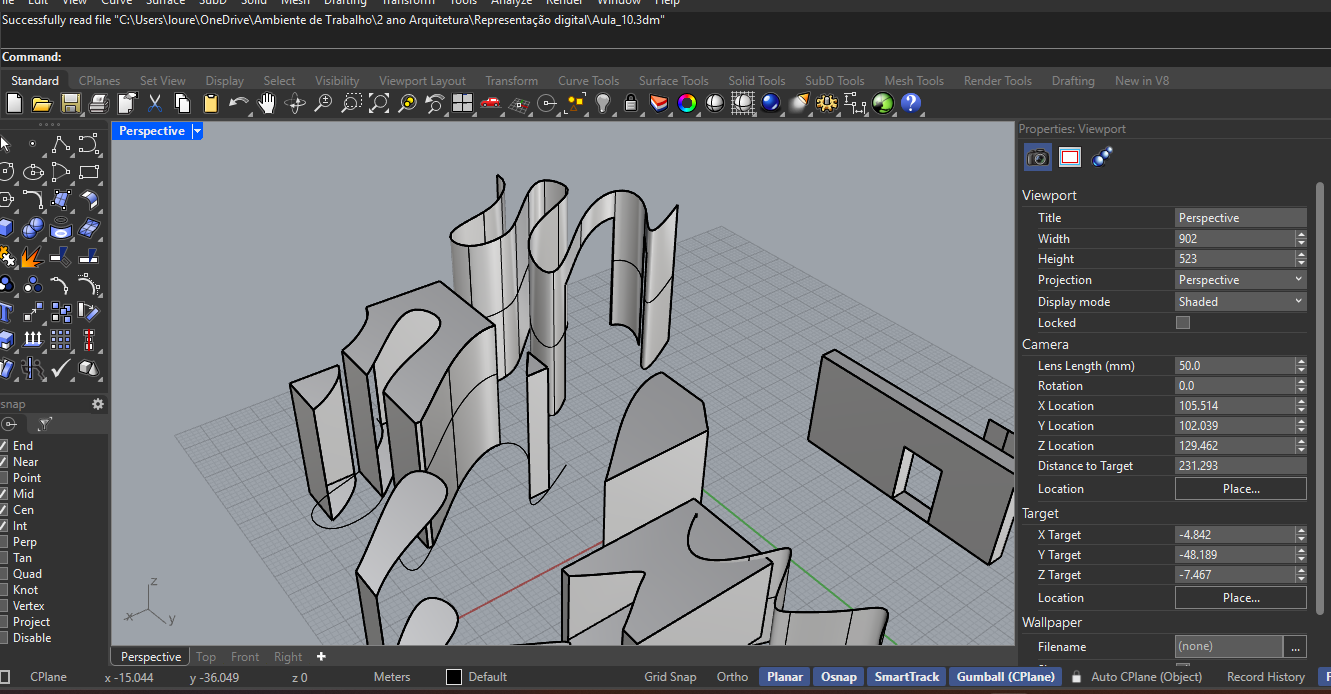This screenshot has width=1331, height=694.
Task: Increase Lens Length using its stepper arrow
Action: tap(1300, 361)
